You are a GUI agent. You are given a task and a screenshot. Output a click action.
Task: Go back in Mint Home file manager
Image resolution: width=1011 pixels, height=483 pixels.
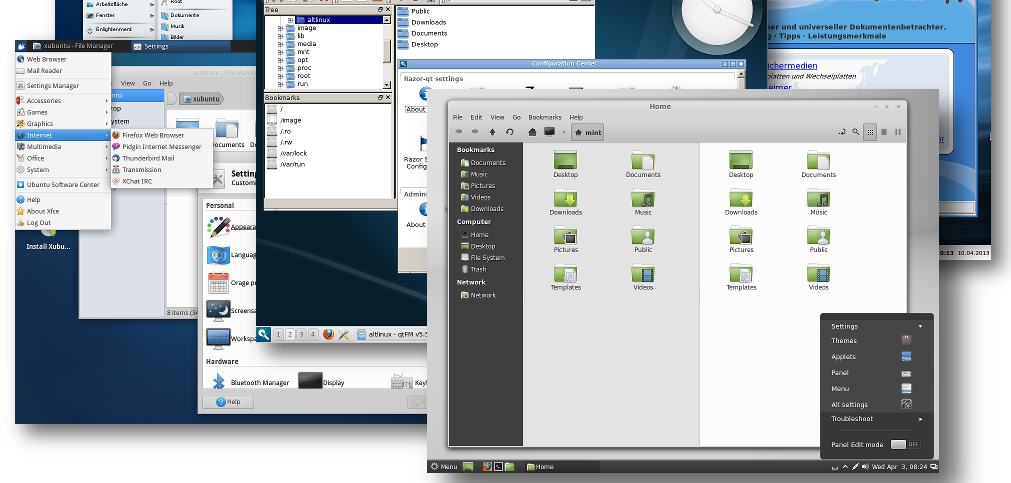[x=458, y=132]
